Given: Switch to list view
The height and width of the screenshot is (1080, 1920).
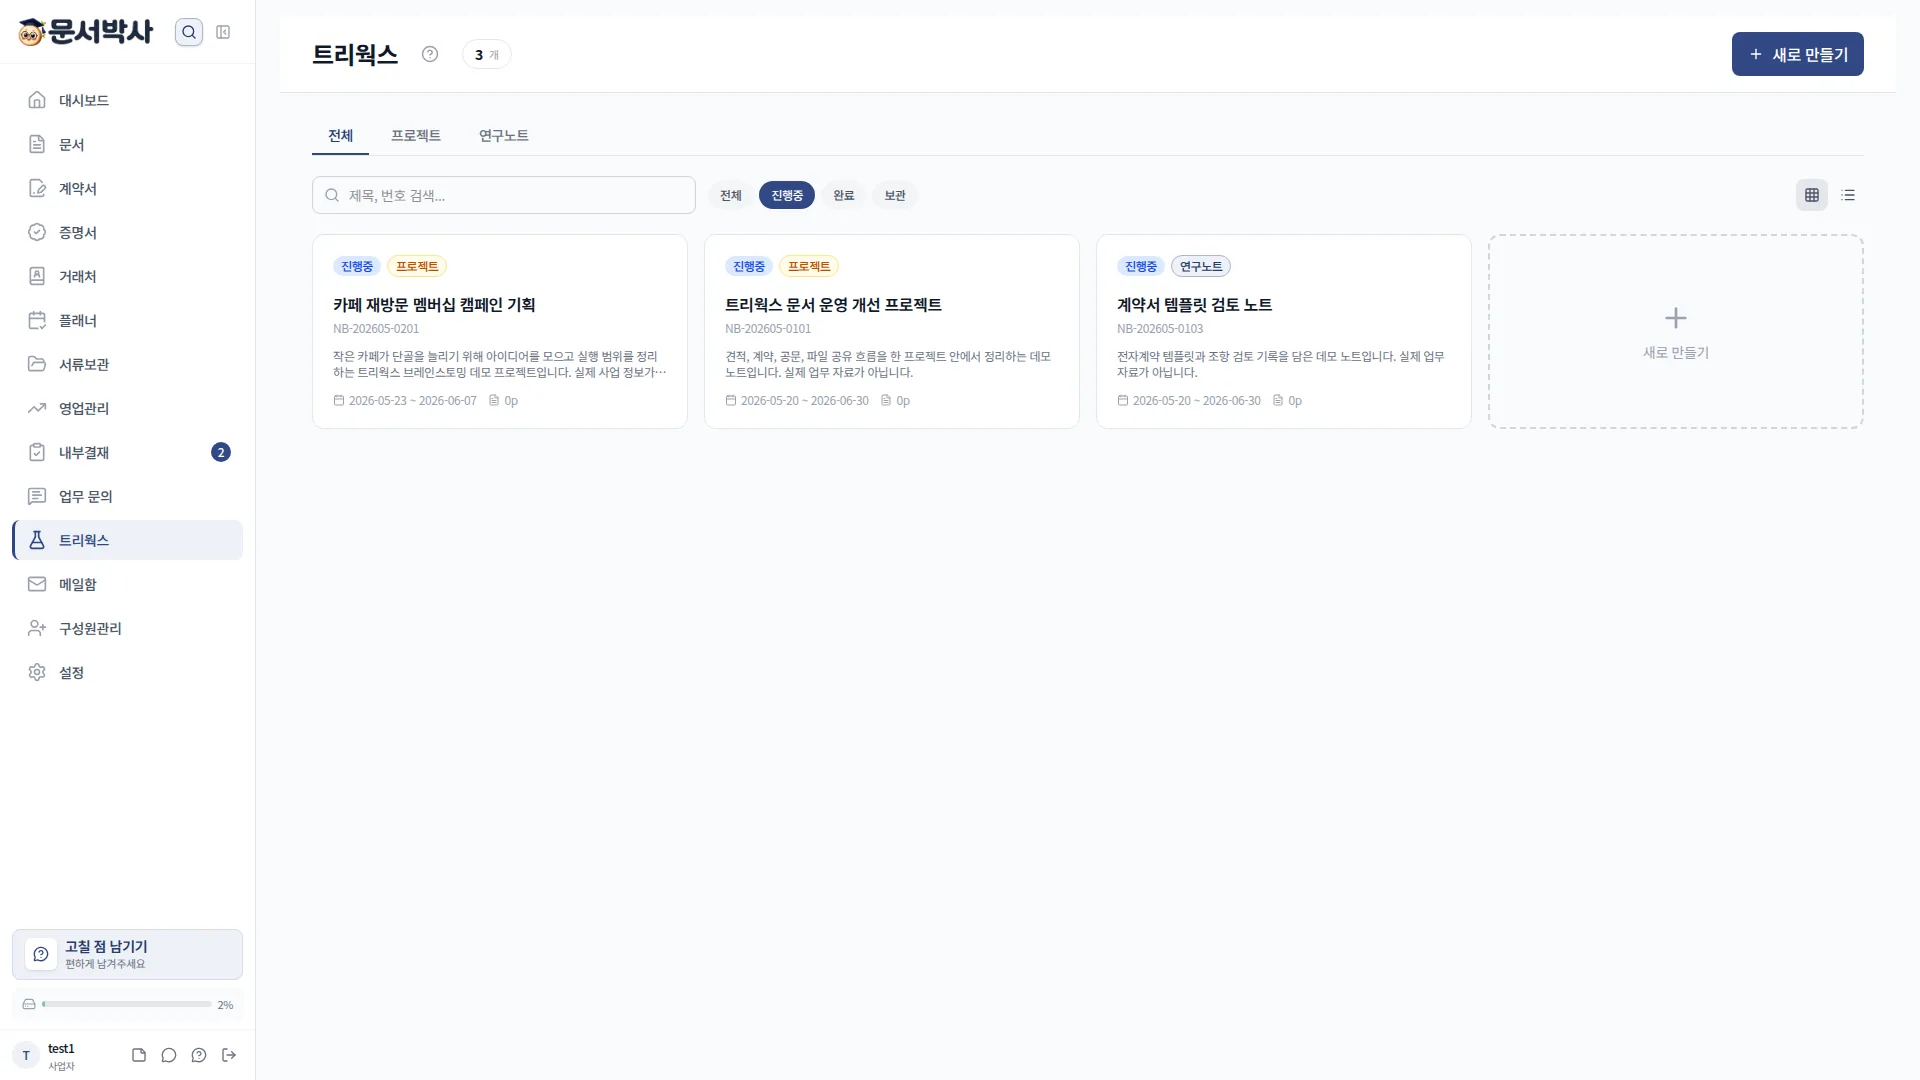Looking at the screenshot, I should [x=1848, y=195].
